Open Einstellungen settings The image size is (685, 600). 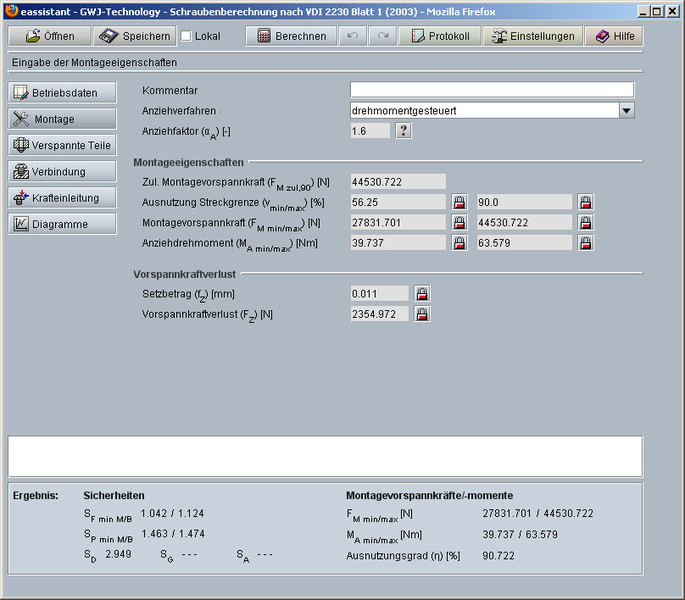[532, 36]
